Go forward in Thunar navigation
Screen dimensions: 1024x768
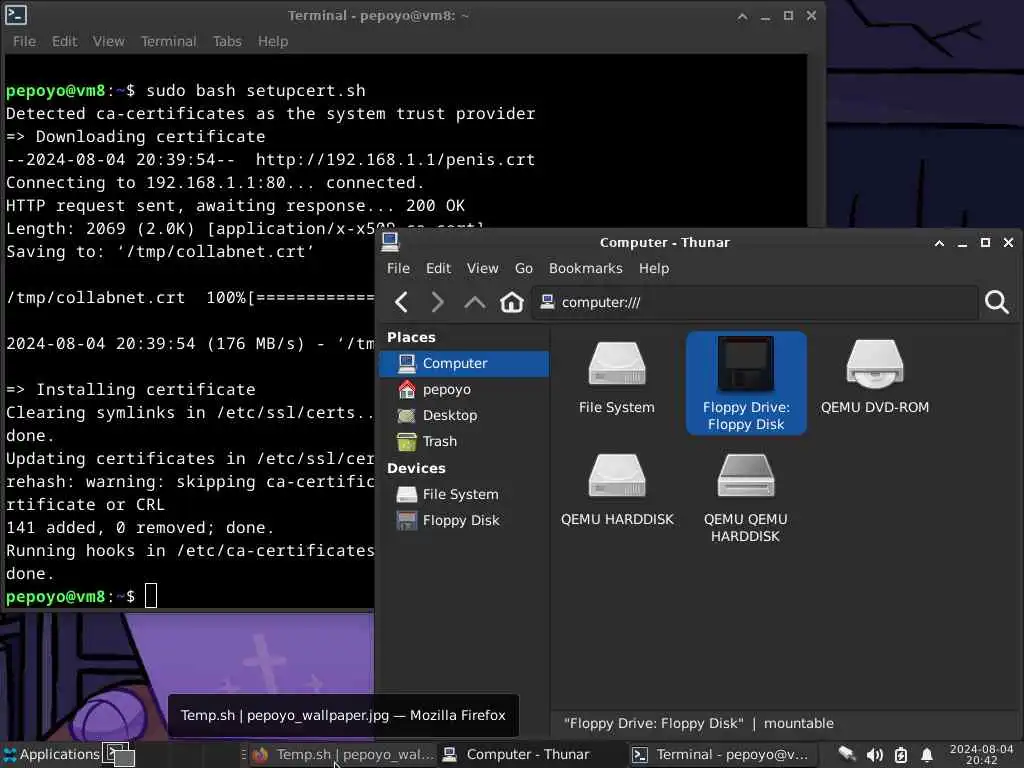pos(438,302)
